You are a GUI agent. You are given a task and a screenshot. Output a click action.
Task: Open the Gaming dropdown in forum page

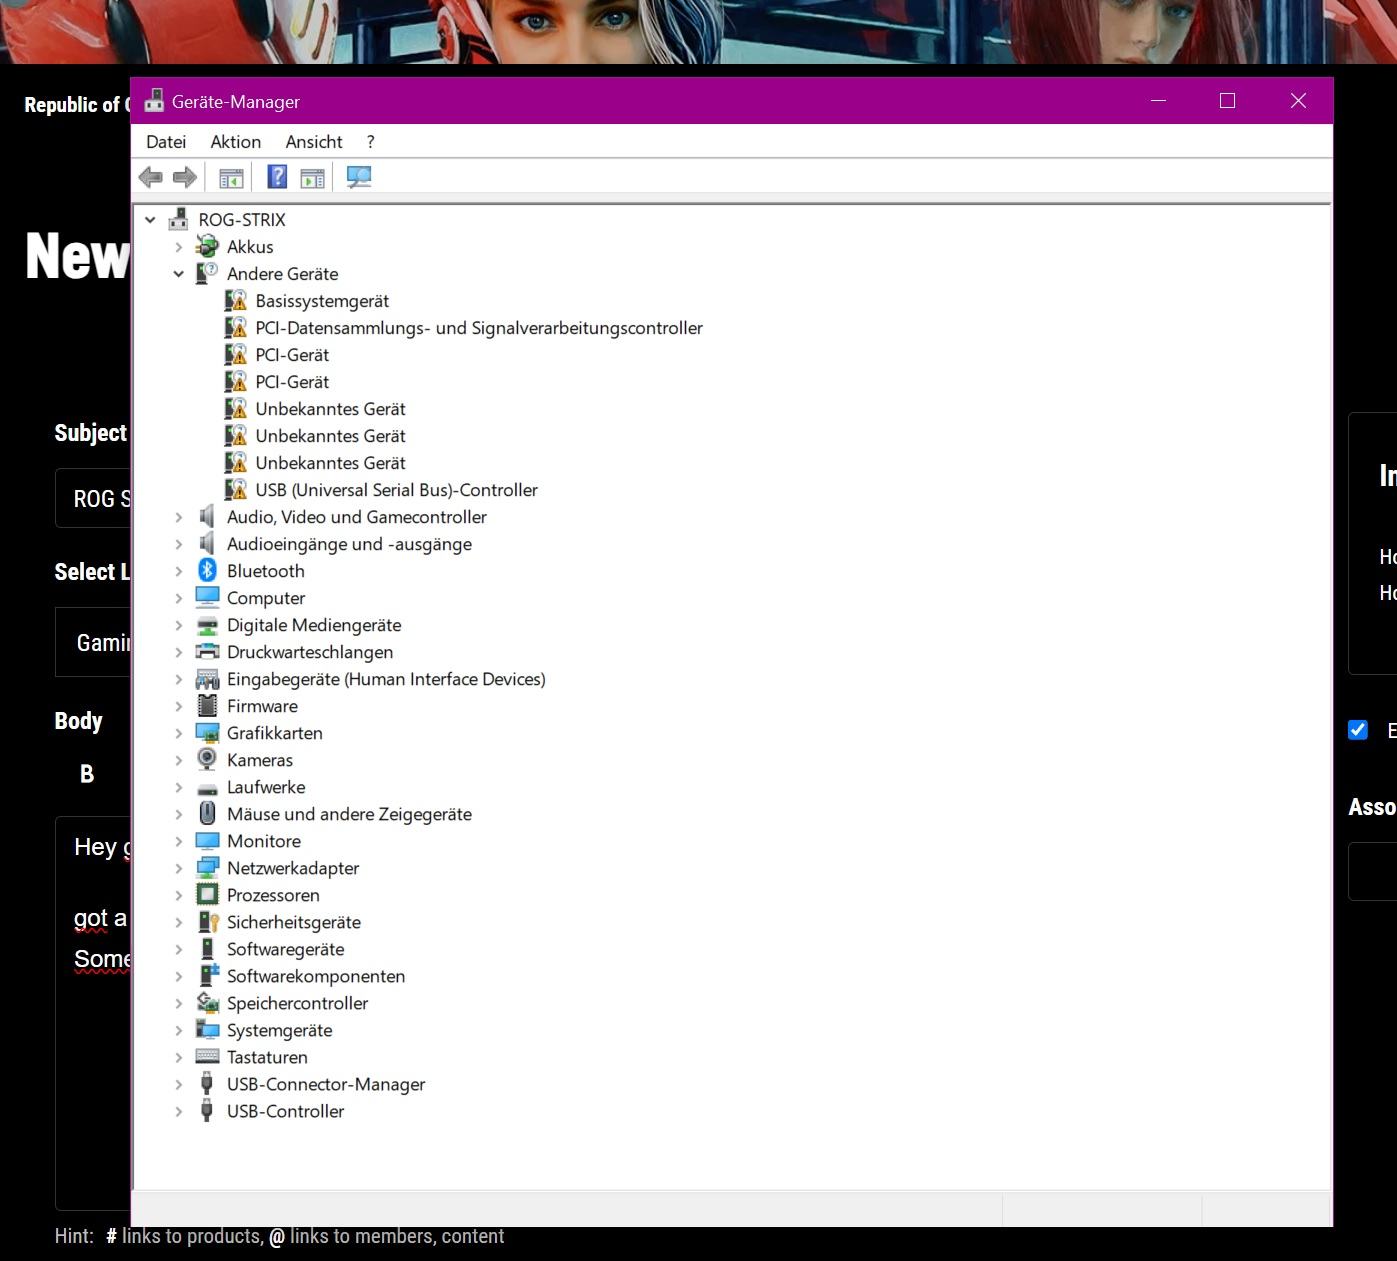point(93,642)
